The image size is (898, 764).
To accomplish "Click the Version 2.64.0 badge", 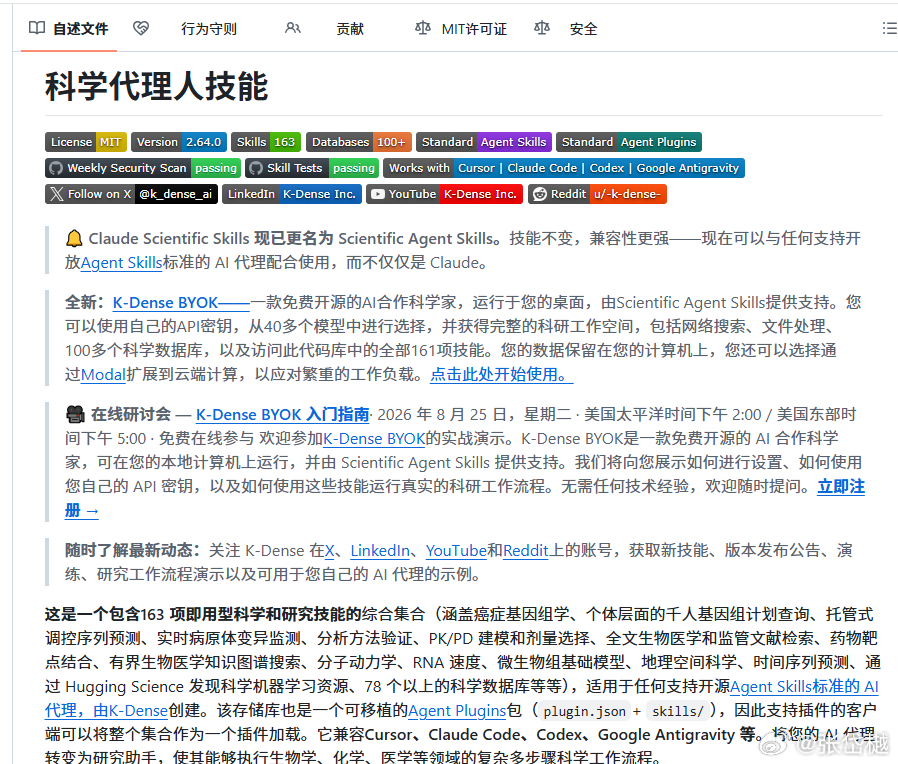I will 179,142.
